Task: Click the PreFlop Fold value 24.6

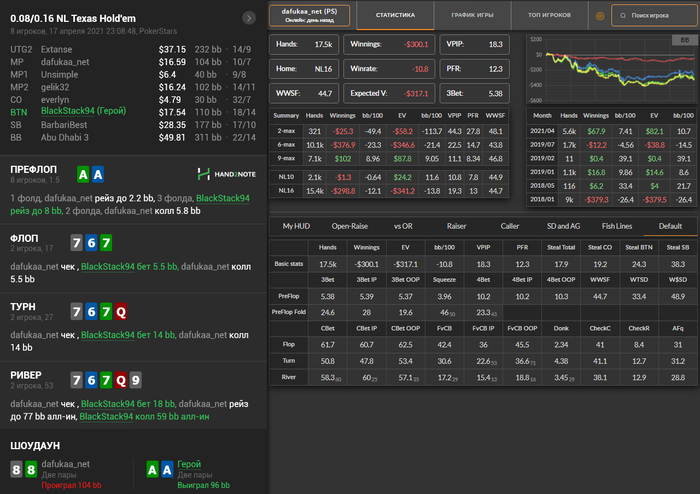Action: click(x=327, y=312)
